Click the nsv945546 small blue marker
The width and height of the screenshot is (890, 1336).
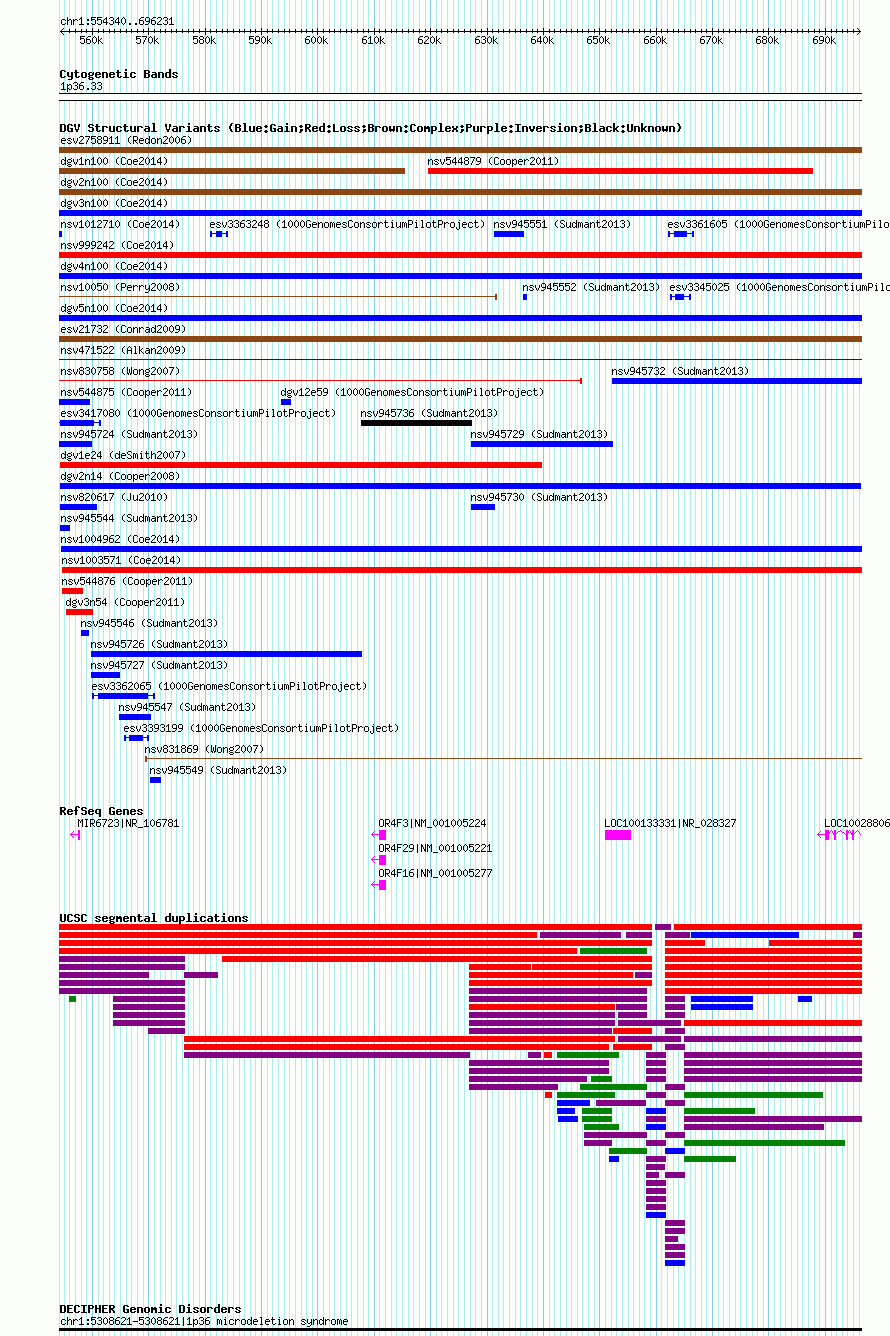tap(85, 633)
